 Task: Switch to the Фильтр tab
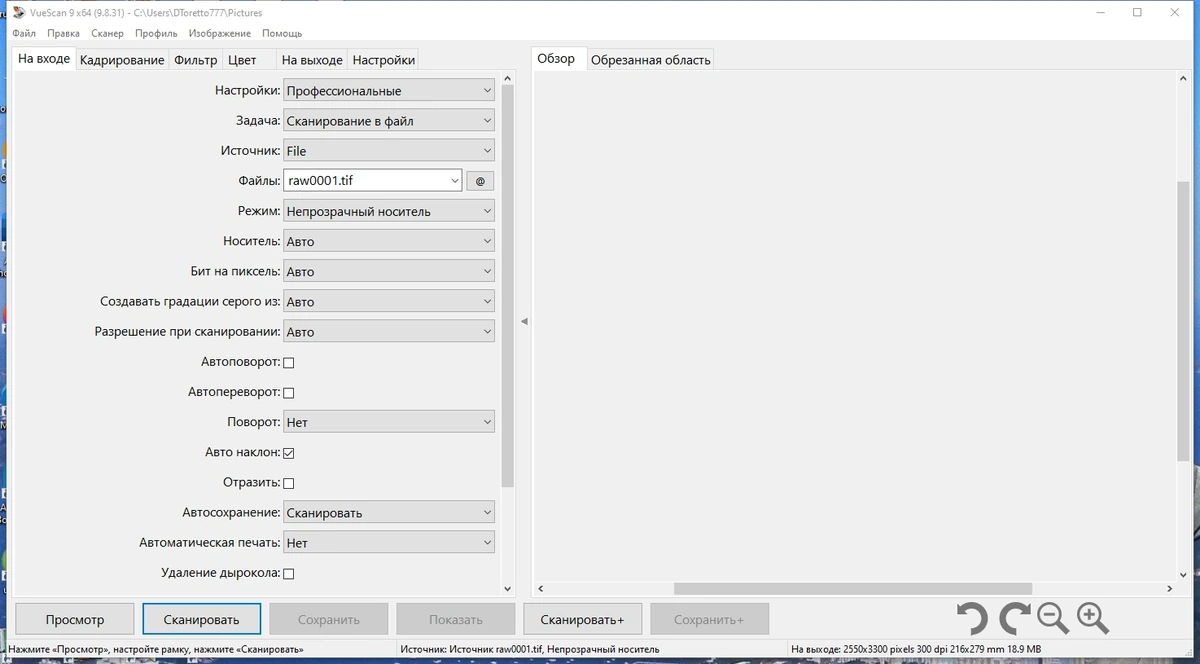click(195, 60)
